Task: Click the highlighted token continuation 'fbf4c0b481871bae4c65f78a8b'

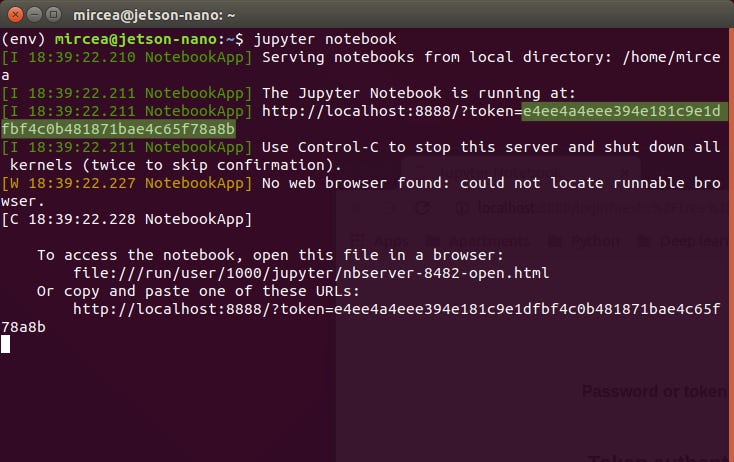Action: coord(118,129)
